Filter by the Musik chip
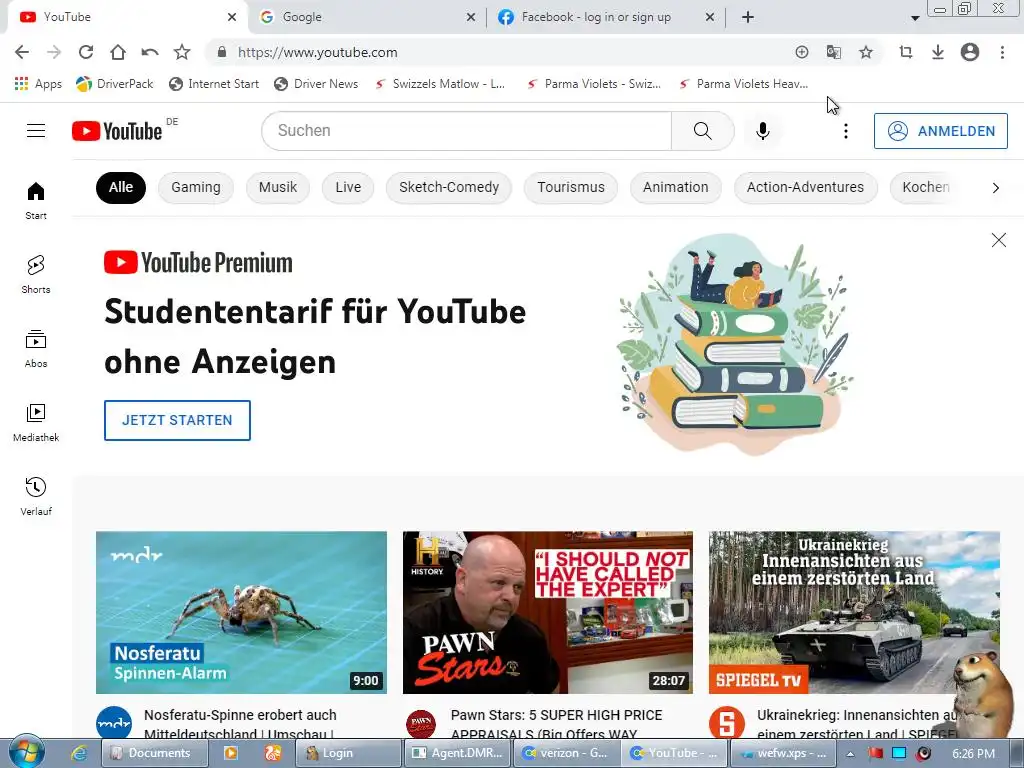 pyautogui.click(x=278, y=187)
